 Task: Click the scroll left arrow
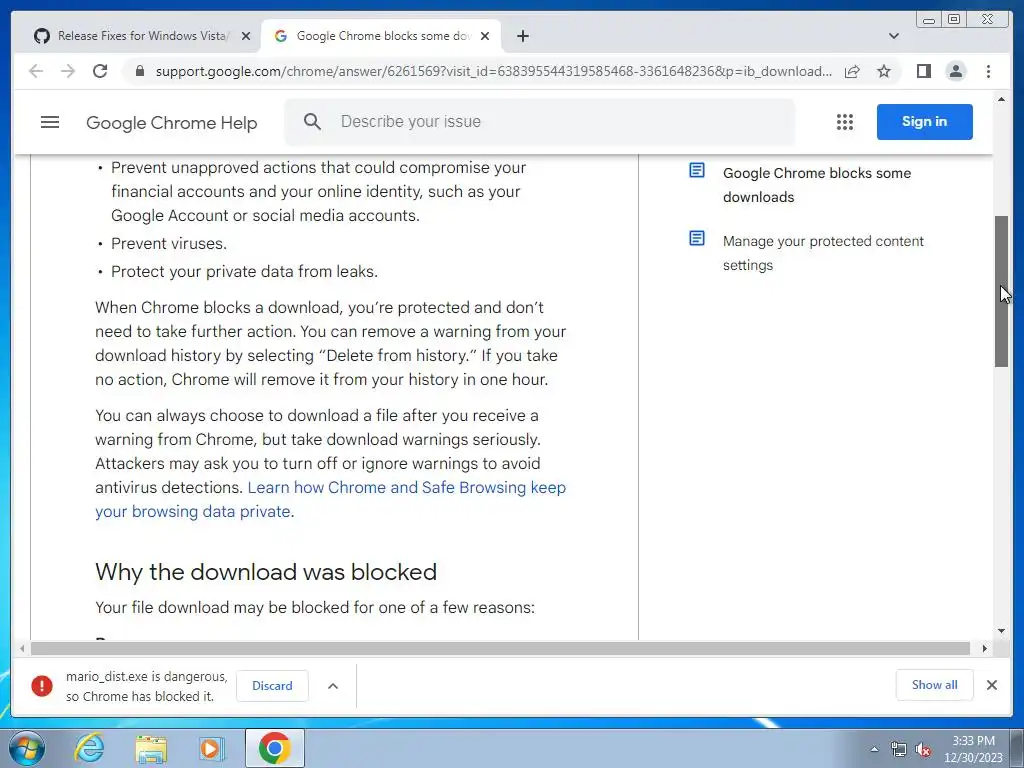tap(22, 648)
